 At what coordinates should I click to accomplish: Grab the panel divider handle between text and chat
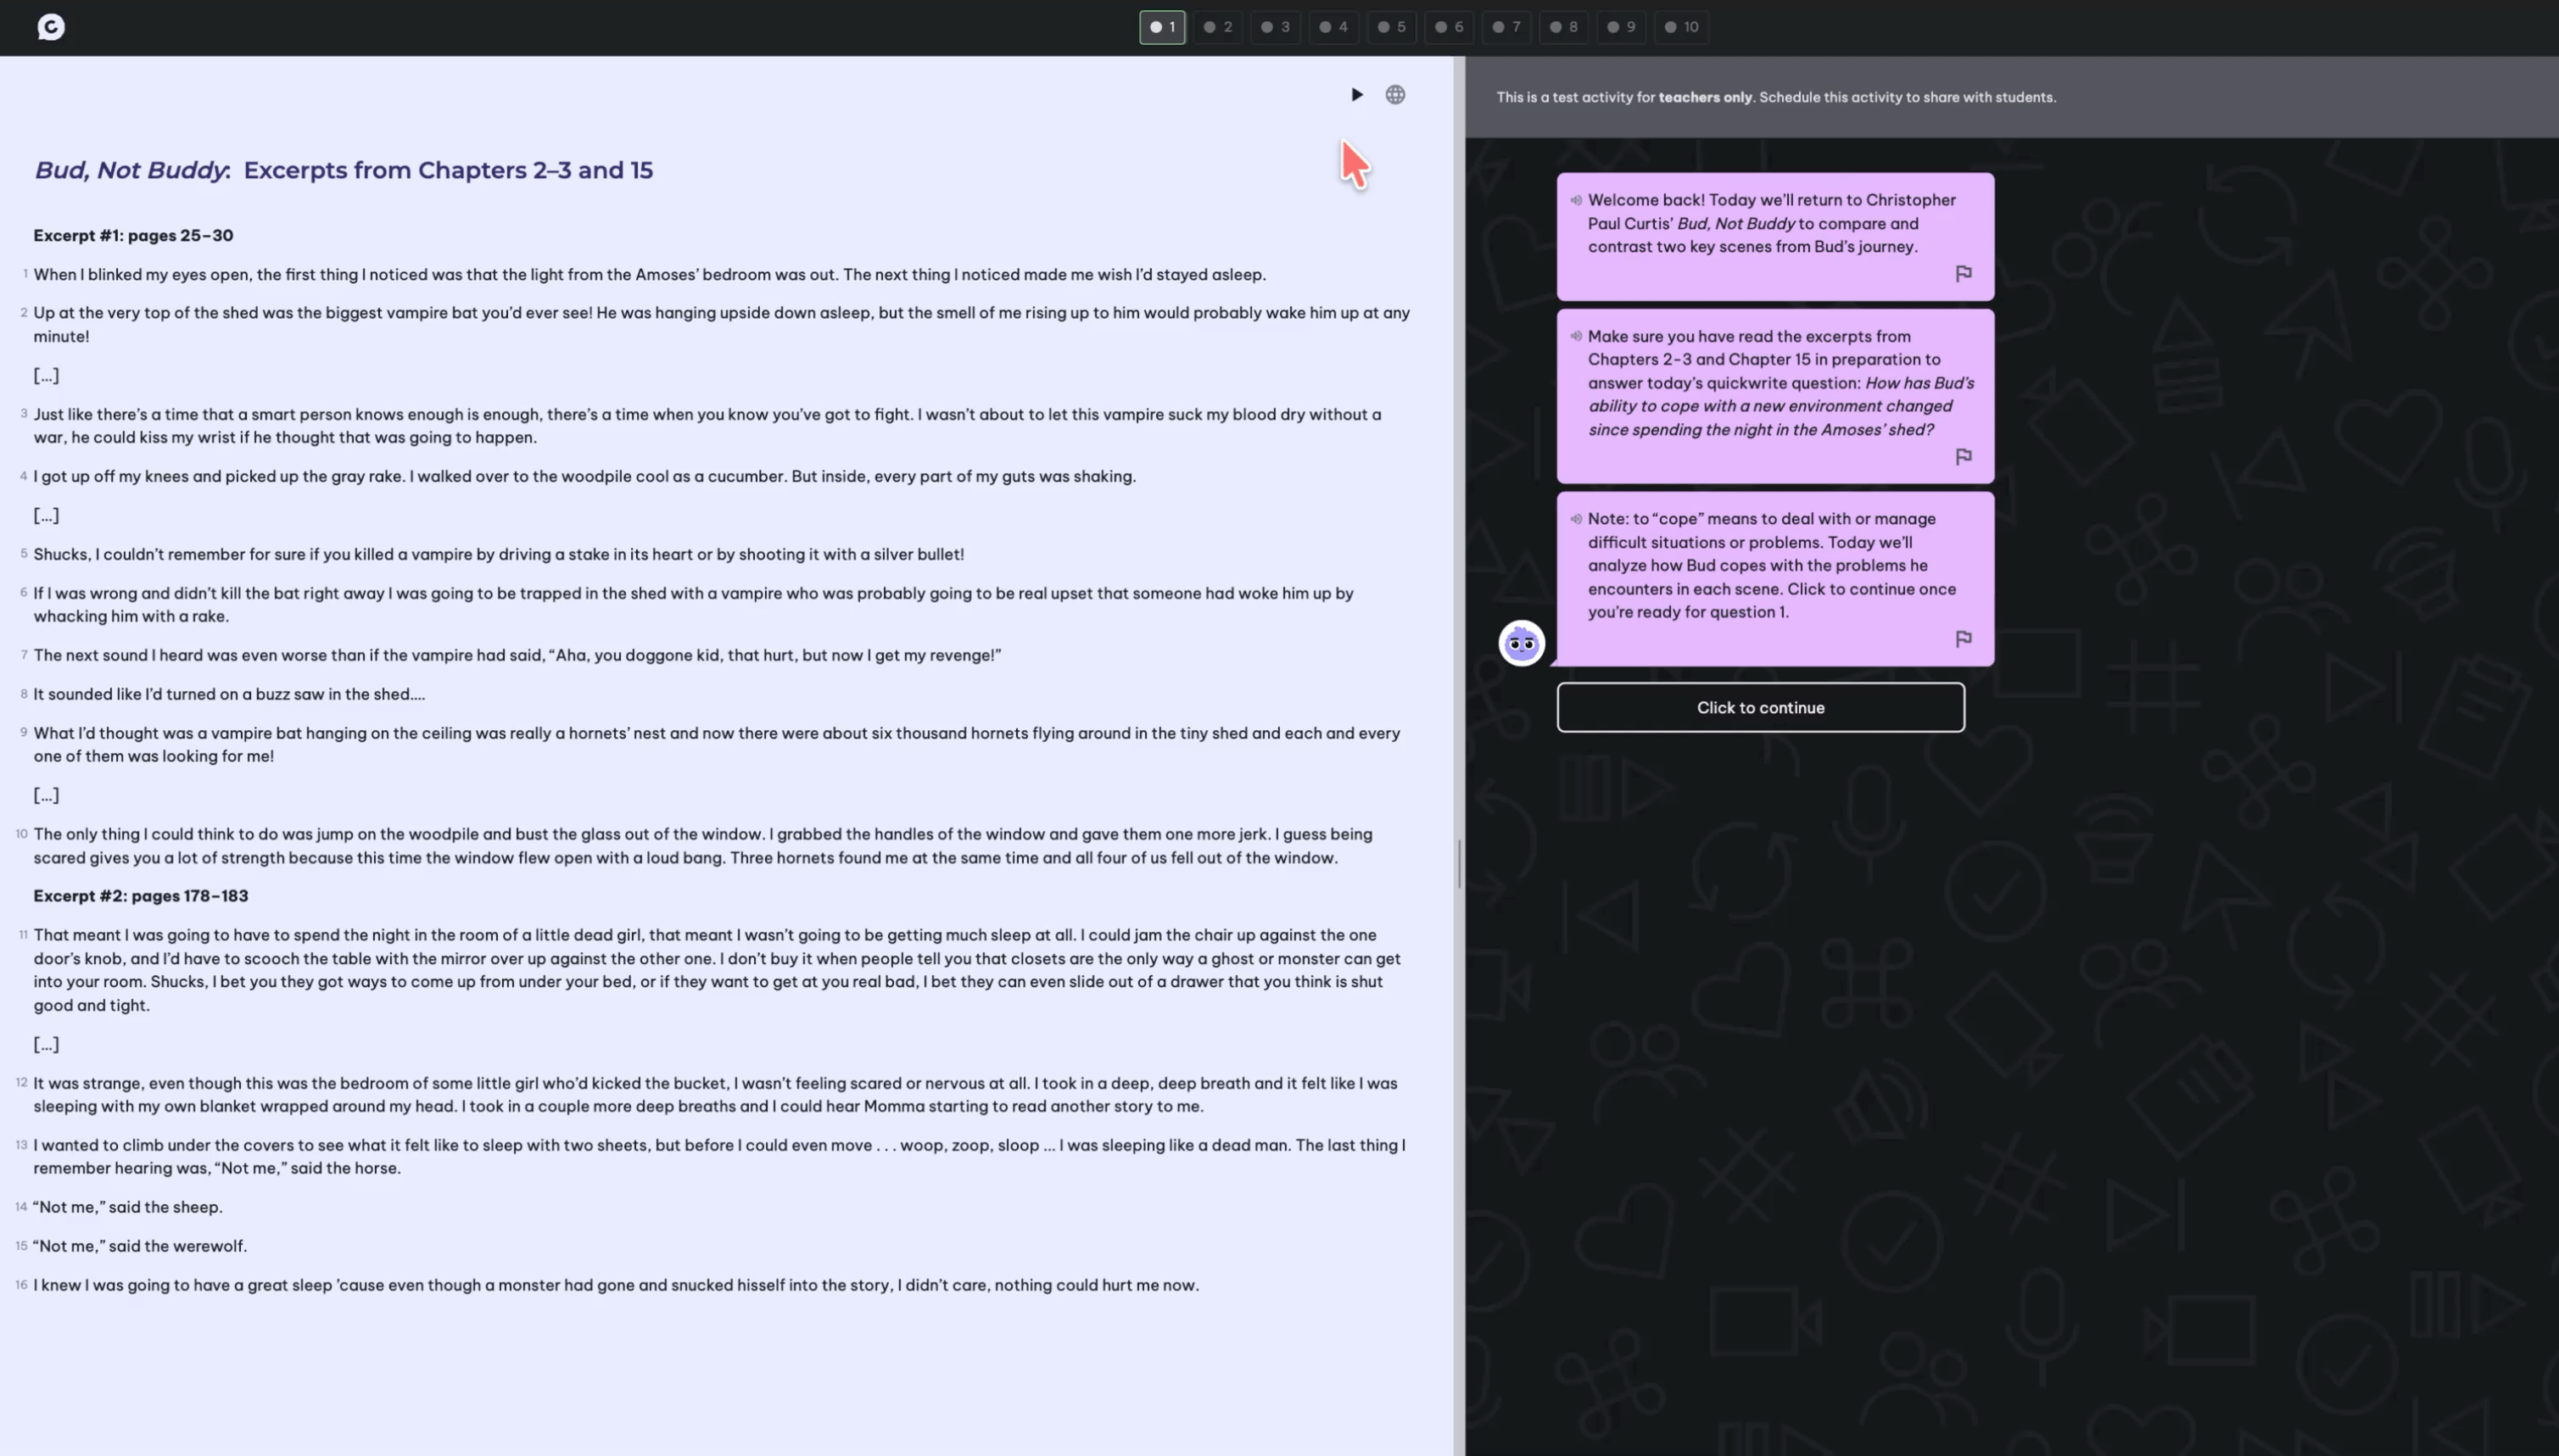coord(1459,863)
